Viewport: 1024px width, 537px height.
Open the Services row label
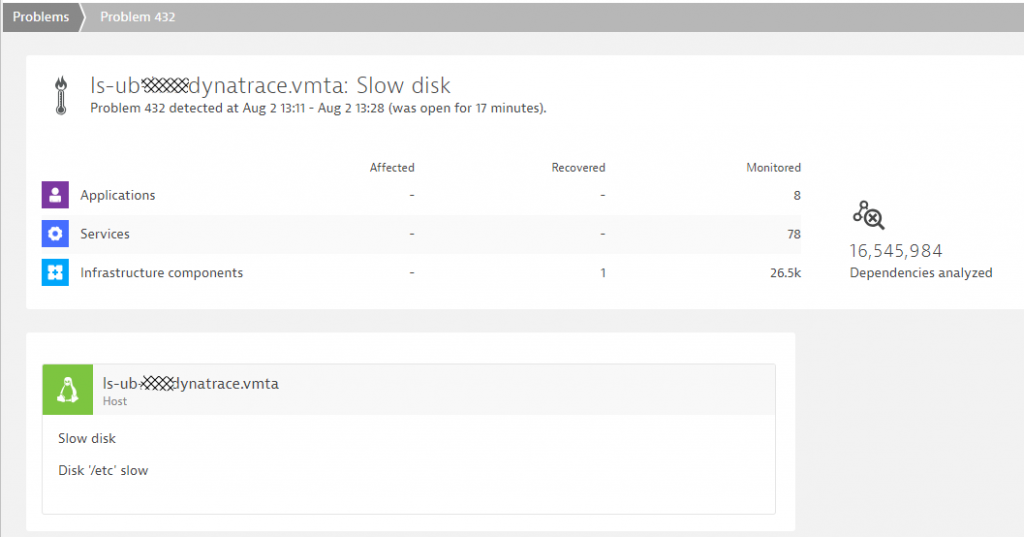click(105, 234)
